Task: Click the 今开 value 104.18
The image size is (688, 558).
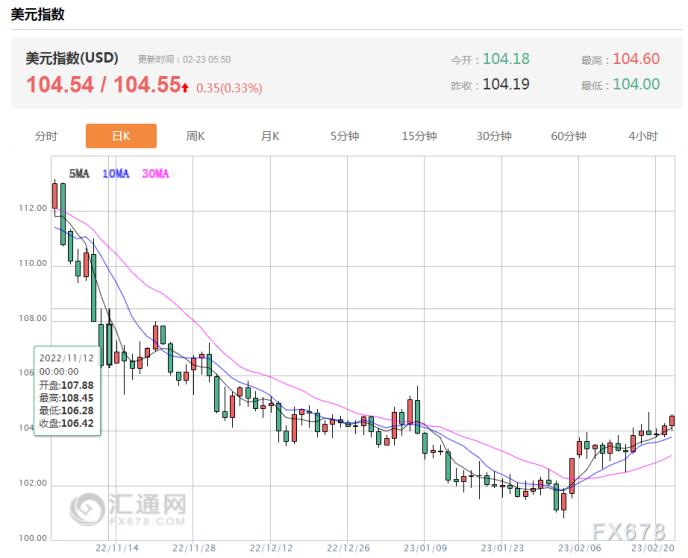Action: [506, 59]
